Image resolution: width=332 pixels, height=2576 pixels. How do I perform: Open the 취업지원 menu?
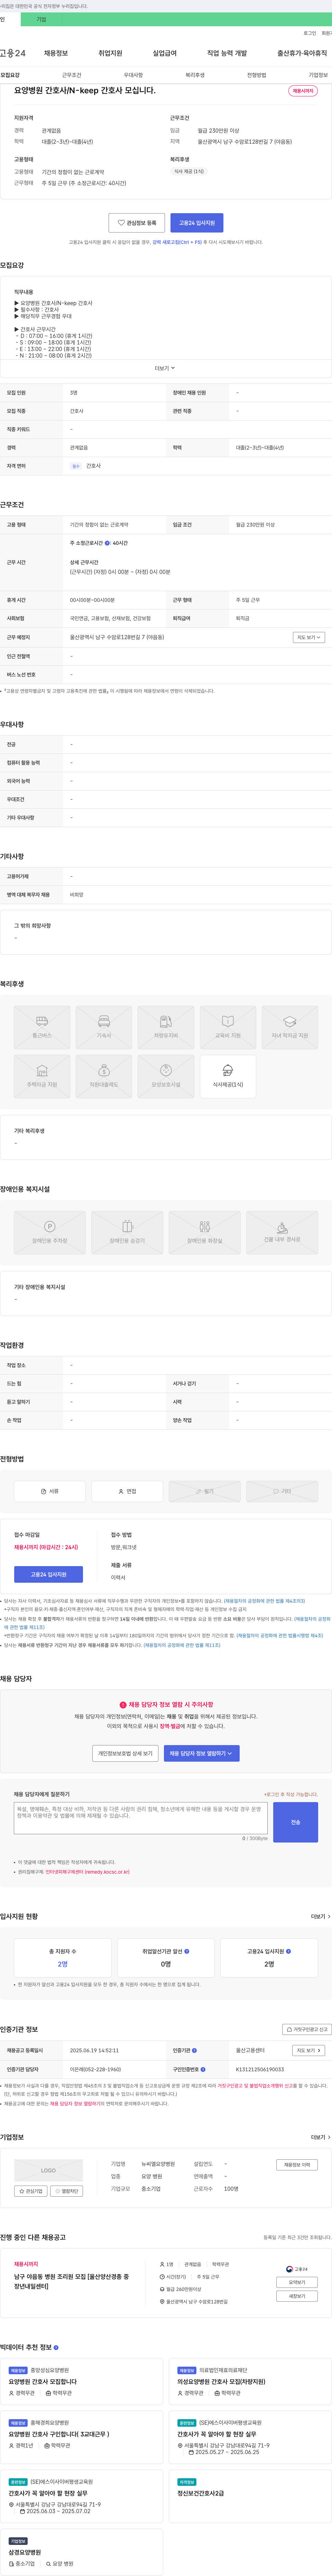click(110, 53)
